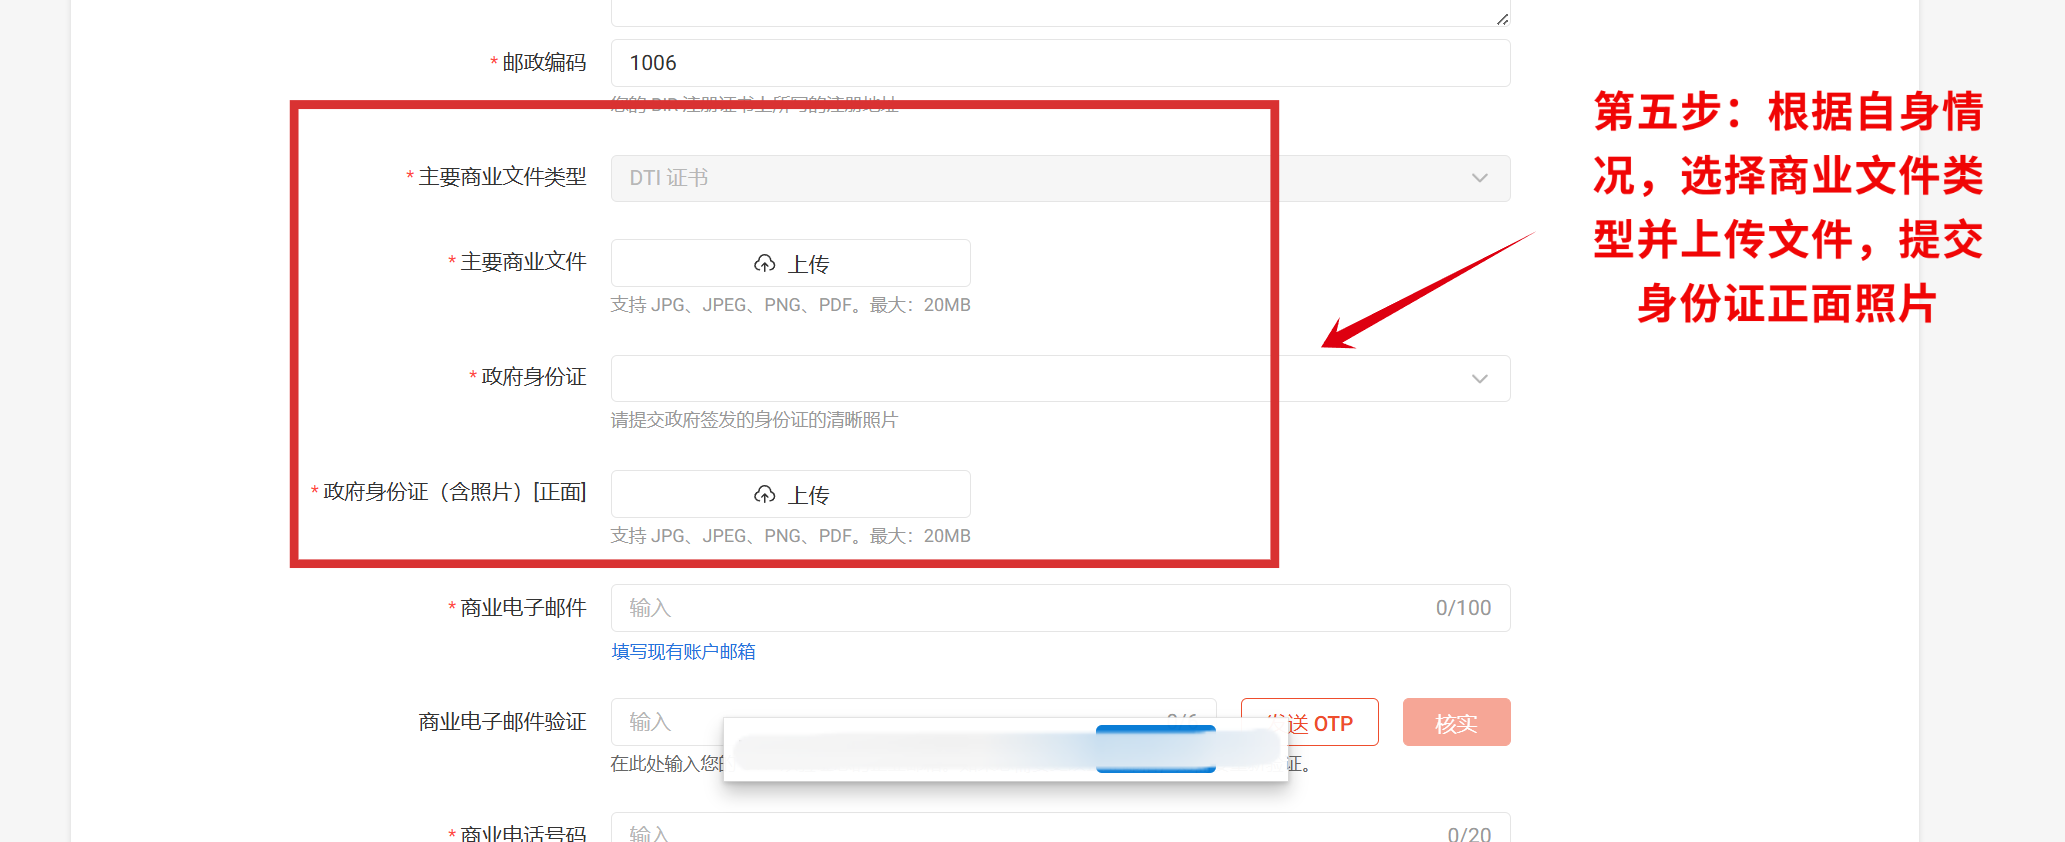Click the chevron of the DTI 证书 dropdown
This screenshot has height=842, width=2065.
(x=1479, y=178)
